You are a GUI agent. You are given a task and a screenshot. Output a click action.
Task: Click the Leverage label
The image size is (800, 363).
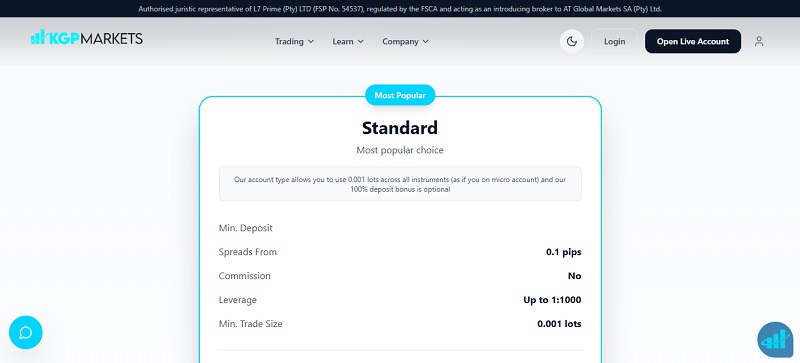point(238,300)
